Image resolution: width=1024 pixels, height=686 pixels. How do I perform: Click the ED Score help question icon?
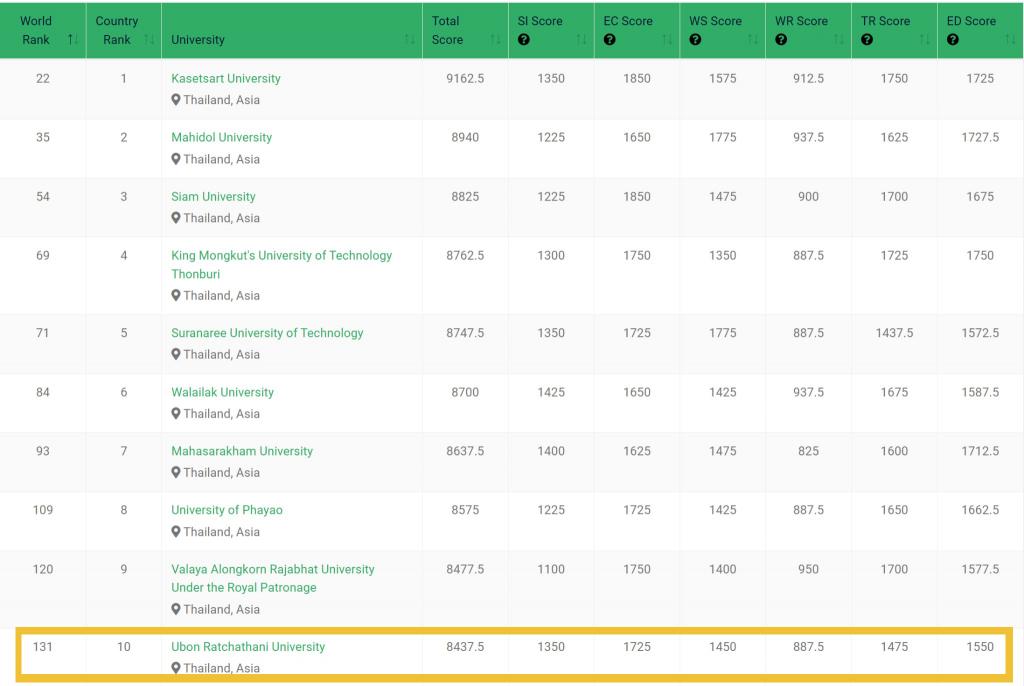coord(953,40)
